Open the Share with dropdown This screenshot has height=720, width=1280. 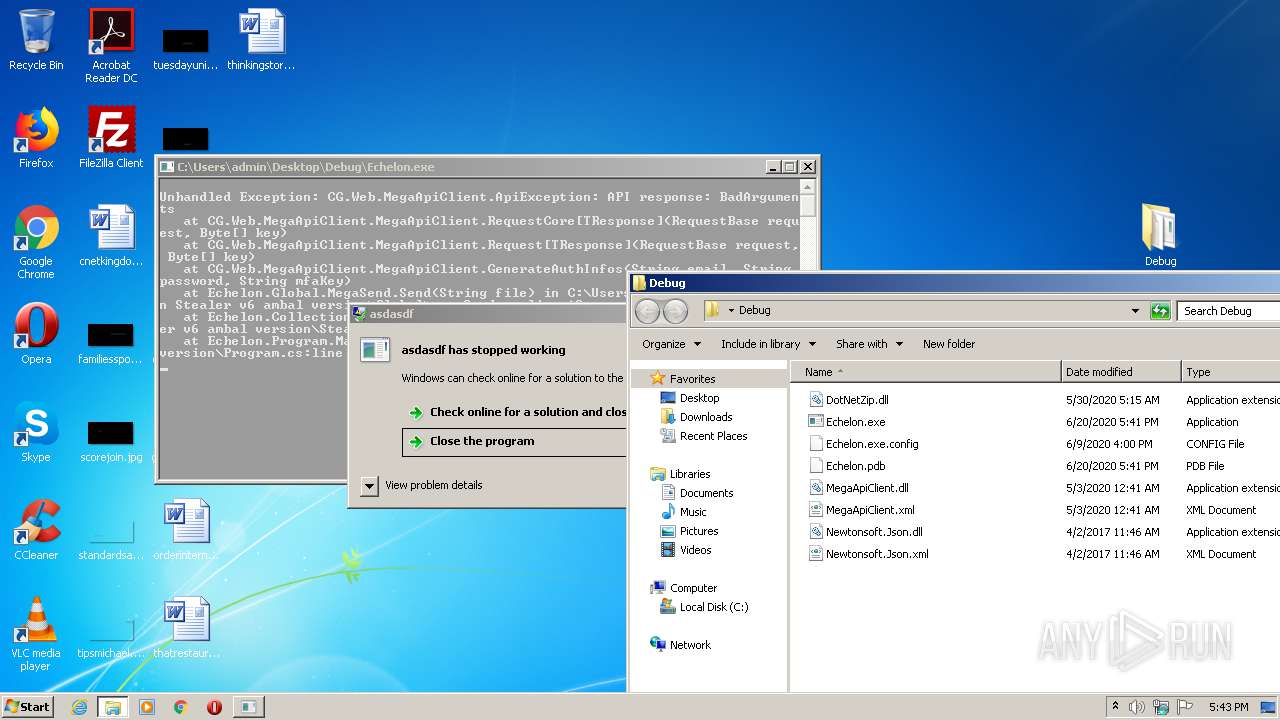[x=869, y=344]
